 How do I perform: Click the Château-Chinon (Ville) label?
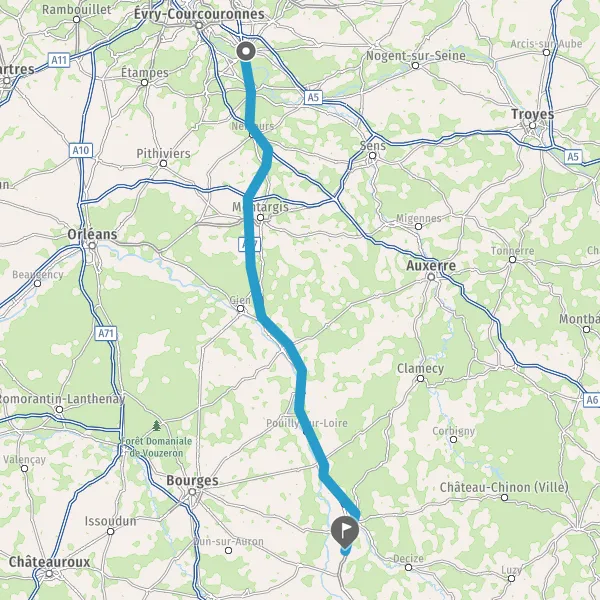click(x=504, y=488)
